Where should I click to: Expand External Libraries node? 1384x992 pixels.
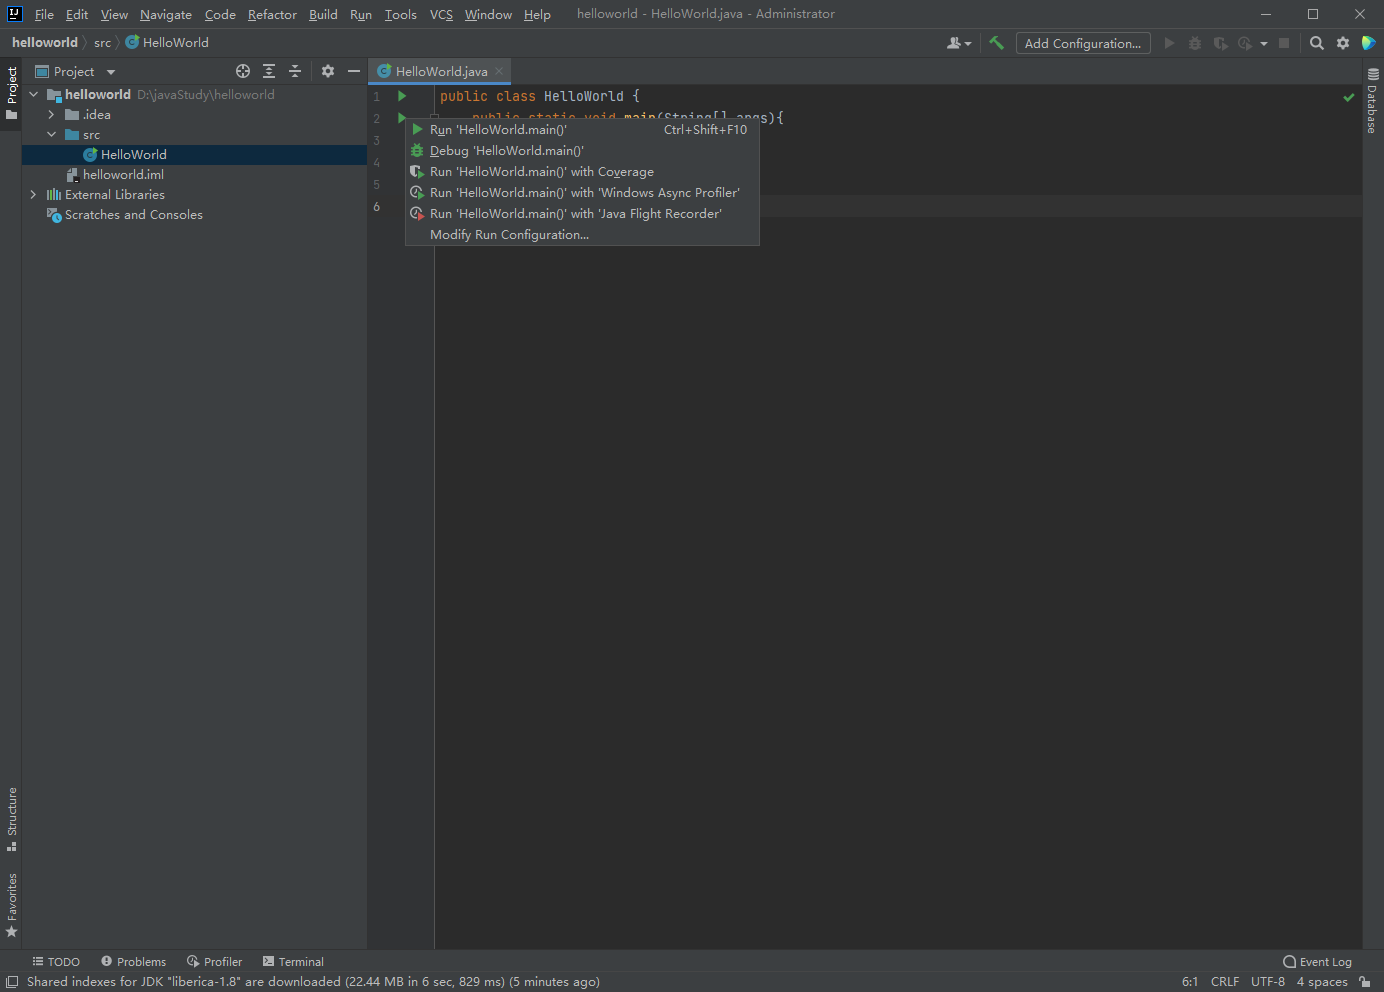pyautogui.click(x=34, y=195)
